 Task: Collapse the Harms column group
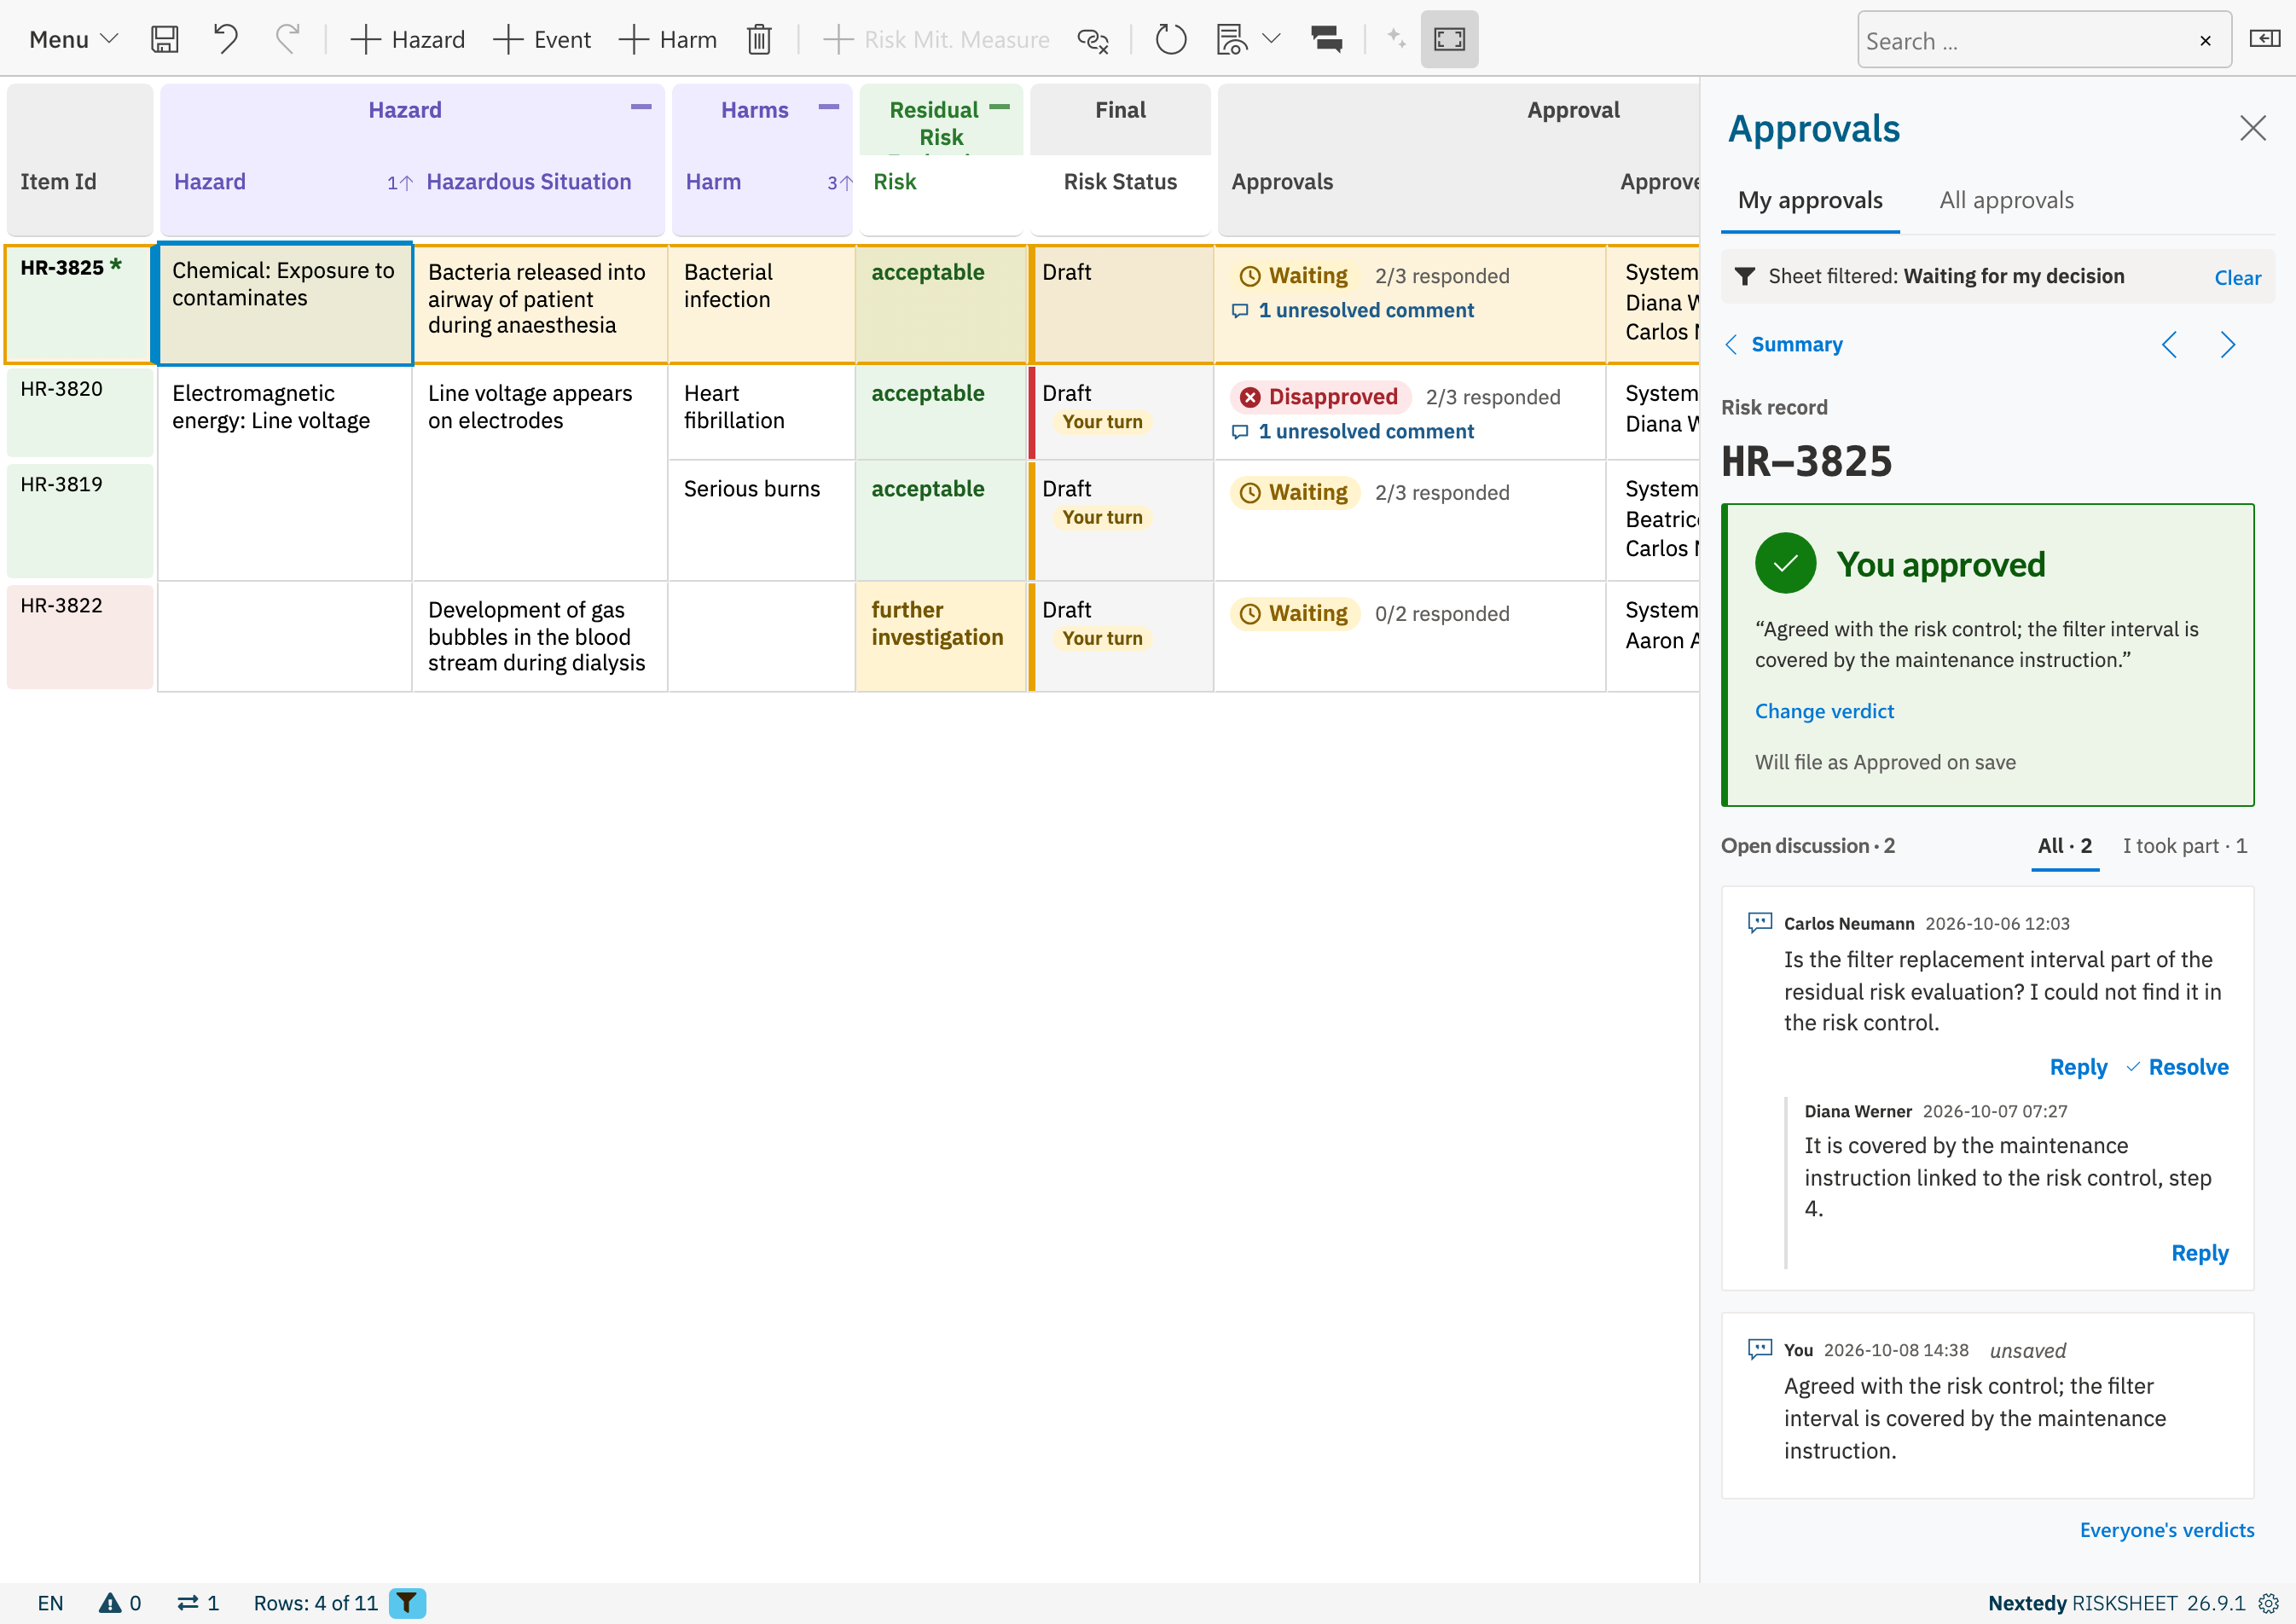click(x=829, y=107)
